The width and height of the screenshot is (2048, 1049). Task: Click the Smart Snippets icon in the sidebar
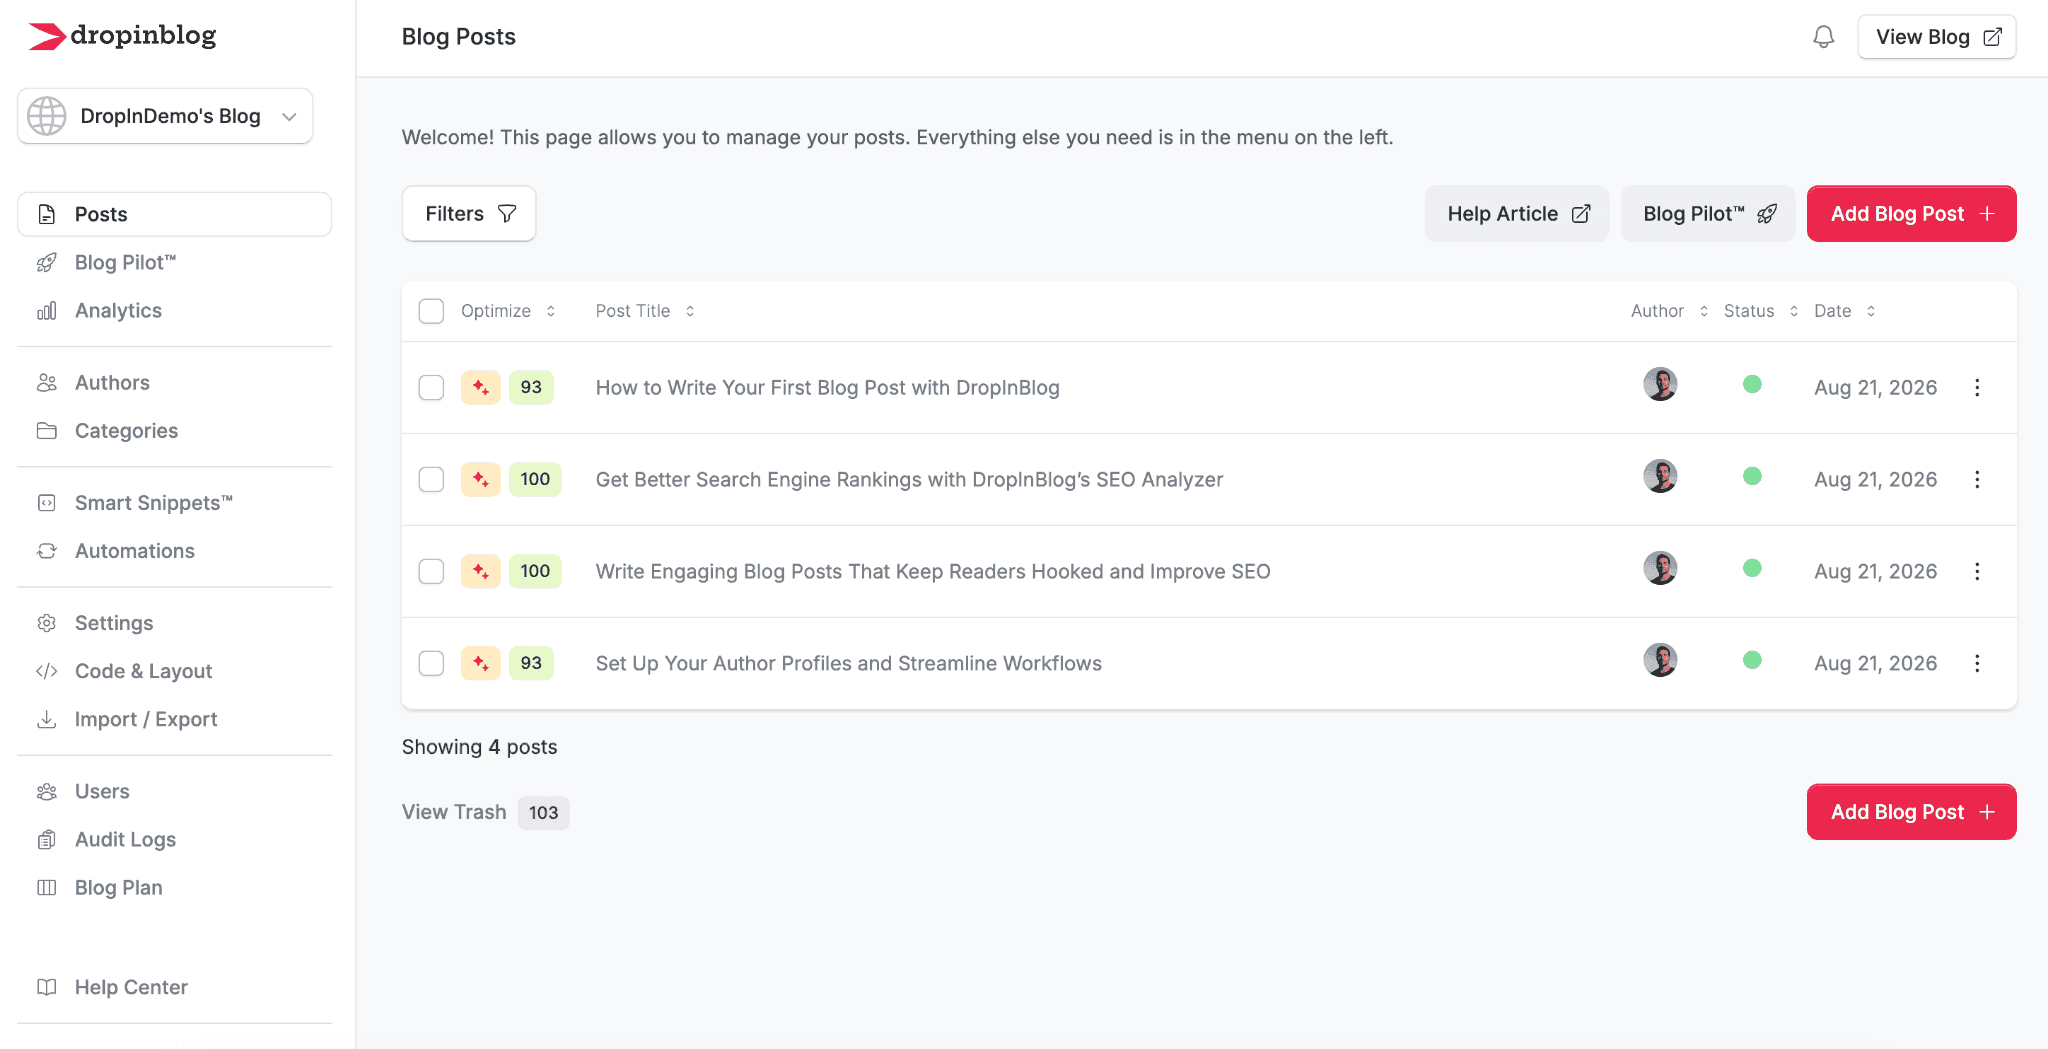(x=47, y=503)
